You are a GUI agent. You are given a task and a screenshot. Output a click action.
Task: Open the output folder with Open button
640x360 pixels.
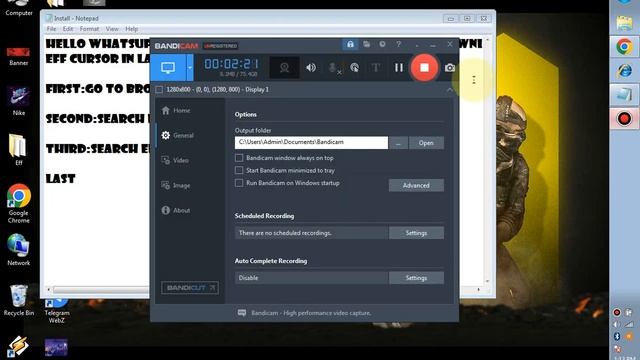426,143
